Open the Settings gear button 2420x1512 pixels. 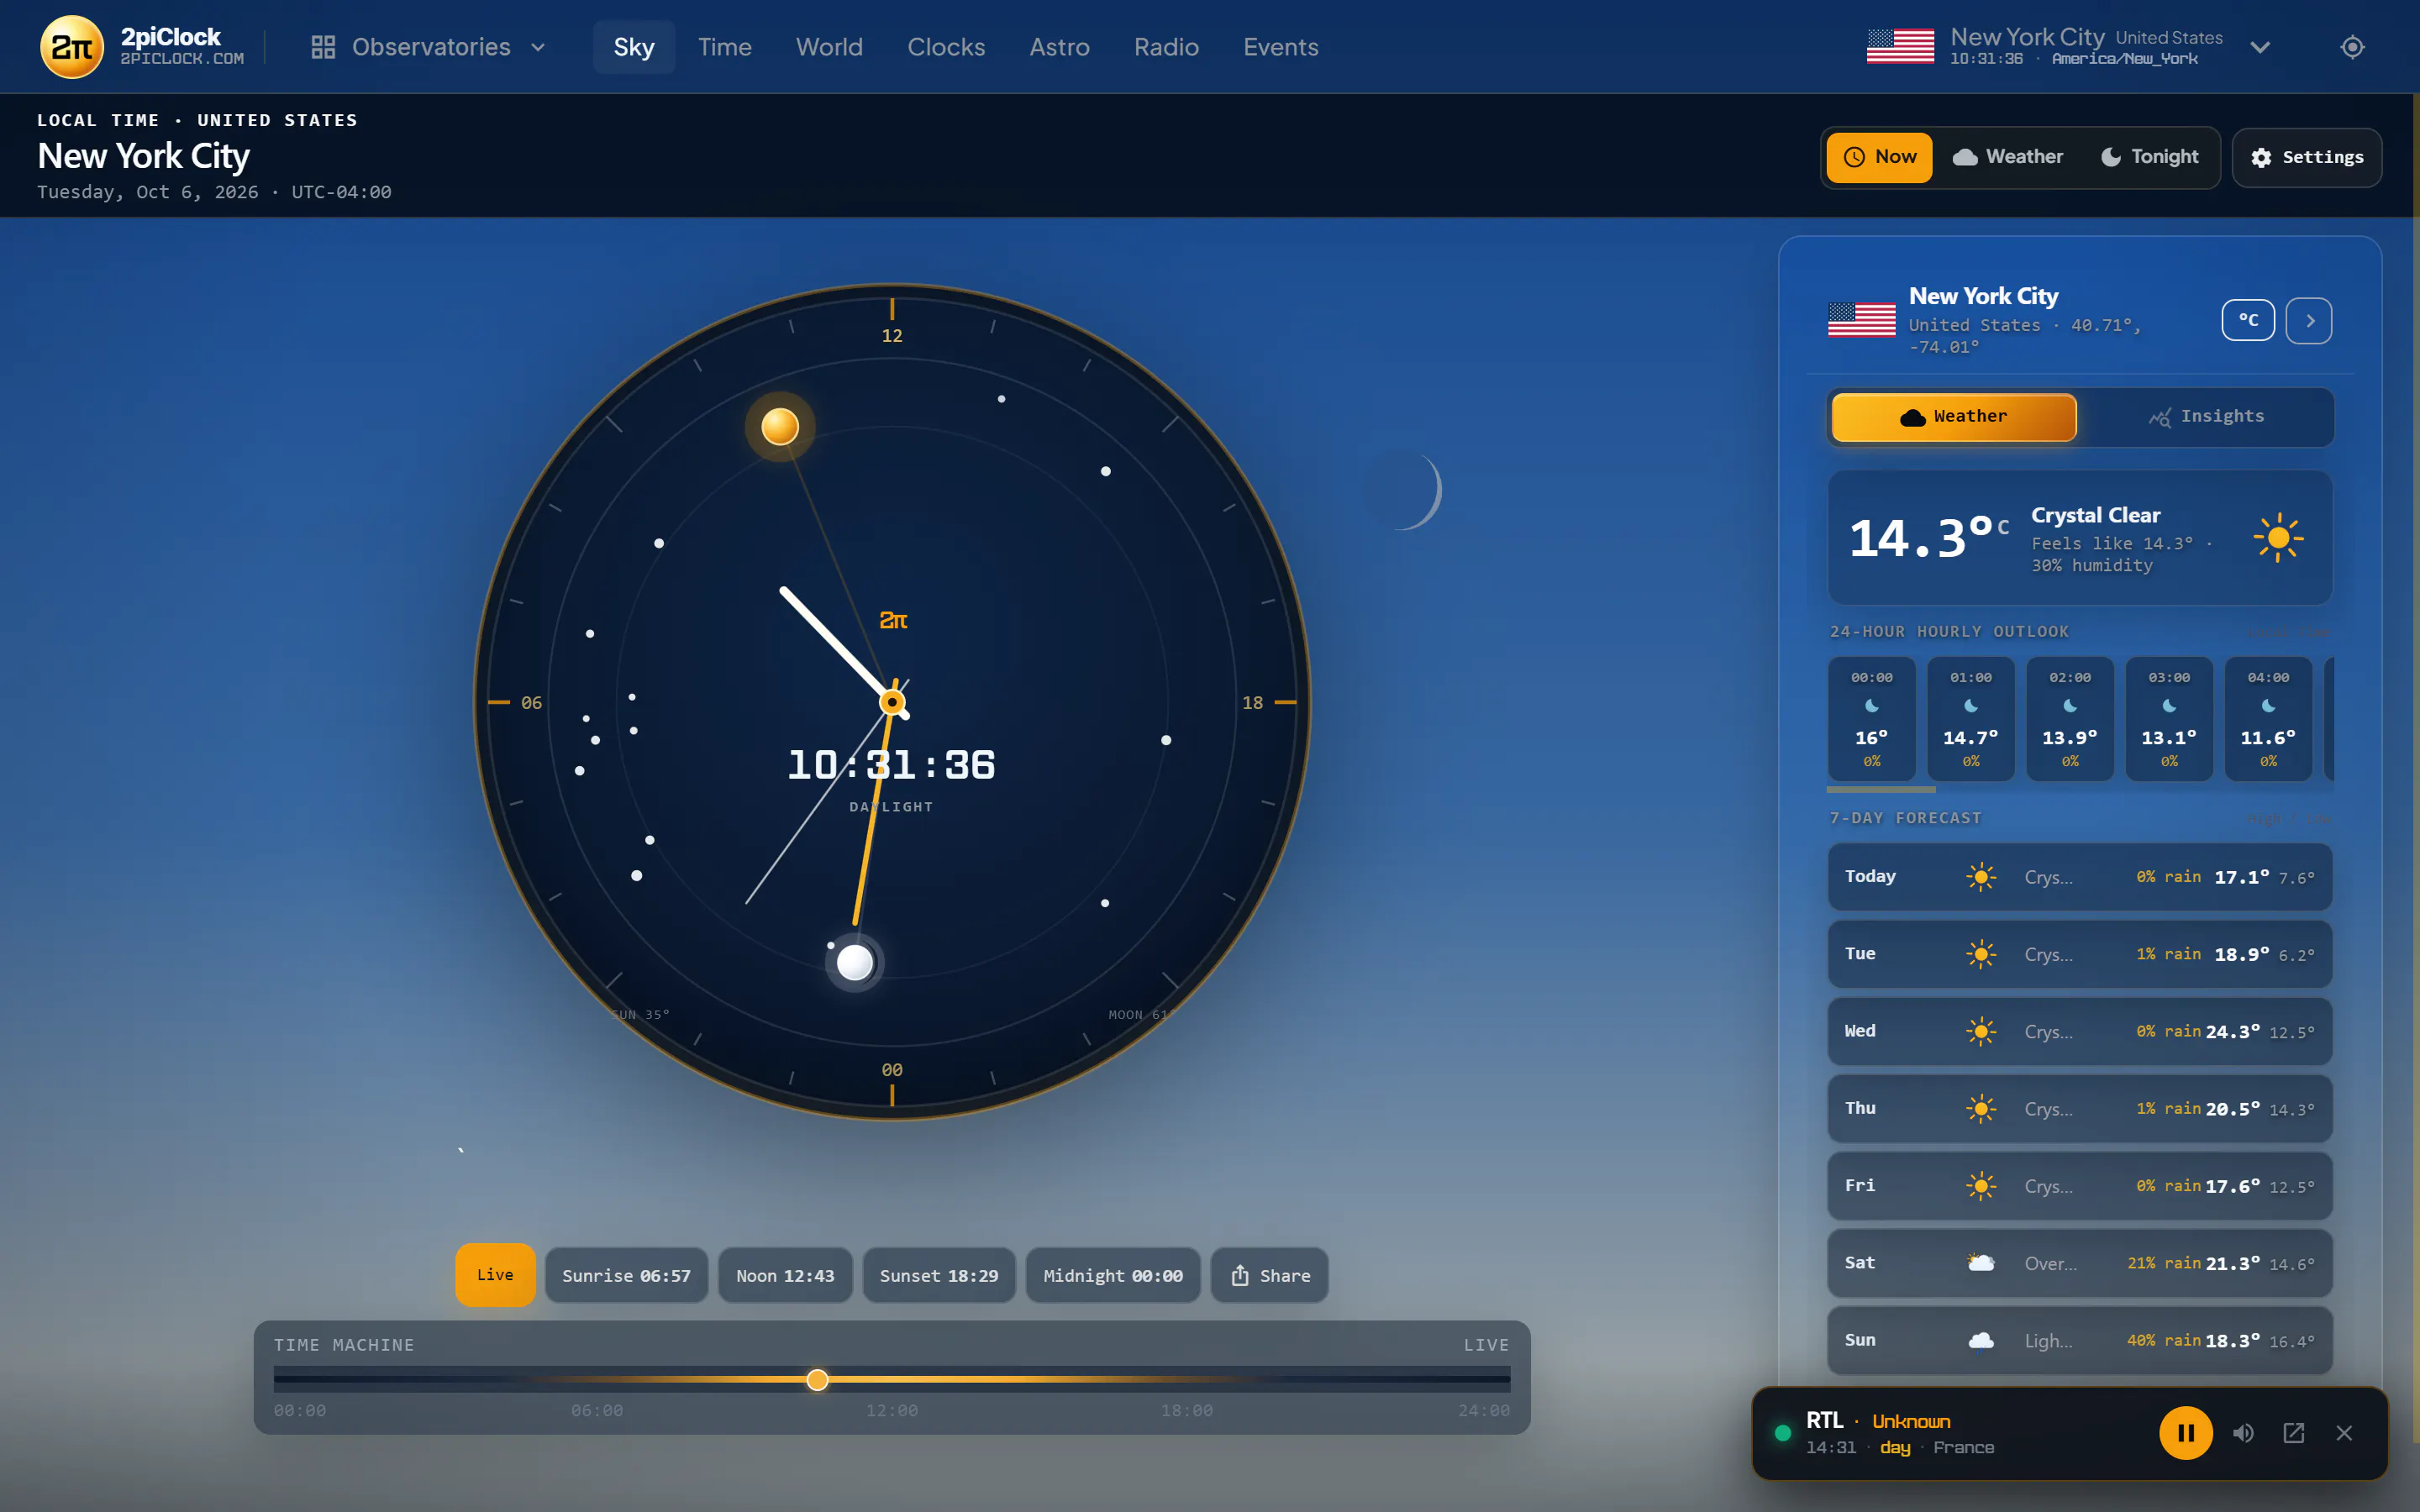[x=2306, y=157]
